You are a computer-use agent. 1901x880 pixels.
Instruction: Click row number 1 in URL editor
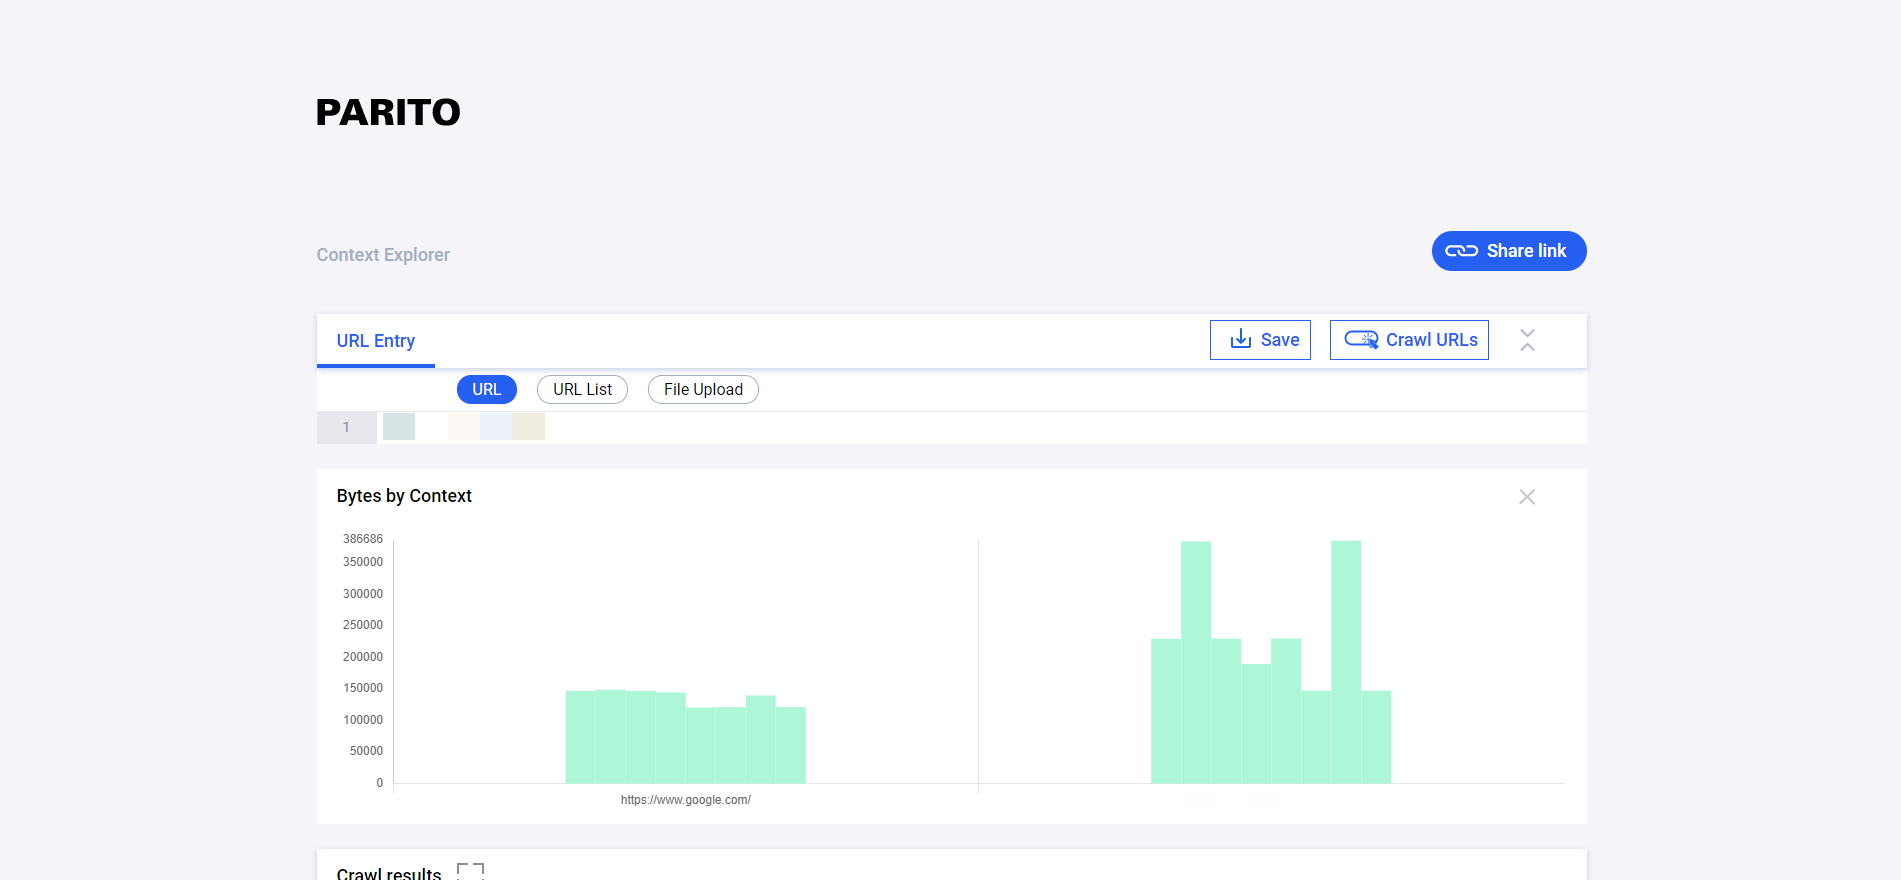click(x=346, y=427)
